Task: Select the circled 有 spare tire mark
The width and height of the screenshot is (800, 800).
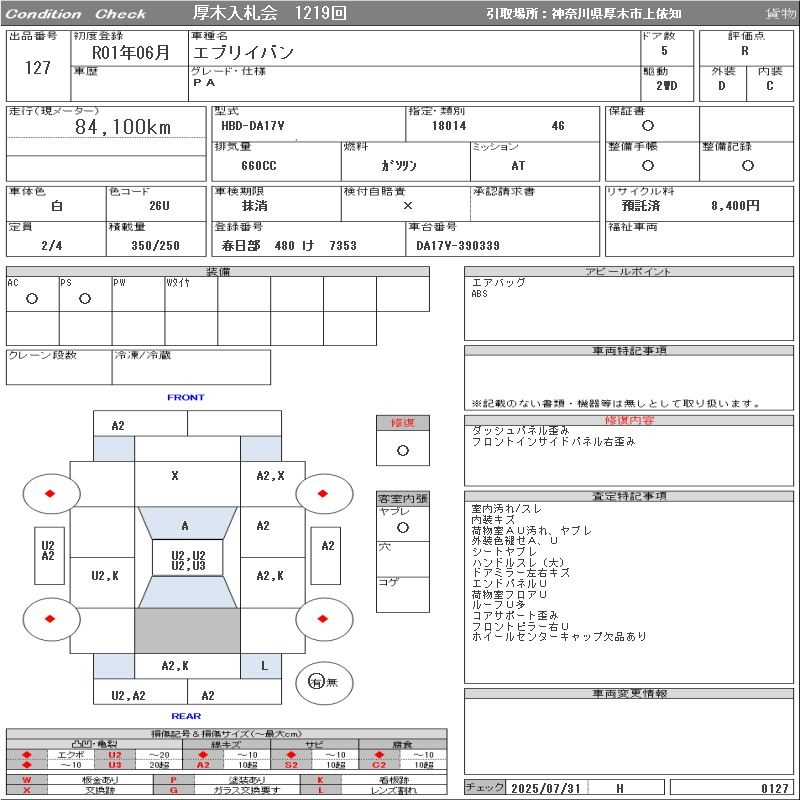Action: coord(316,682)
